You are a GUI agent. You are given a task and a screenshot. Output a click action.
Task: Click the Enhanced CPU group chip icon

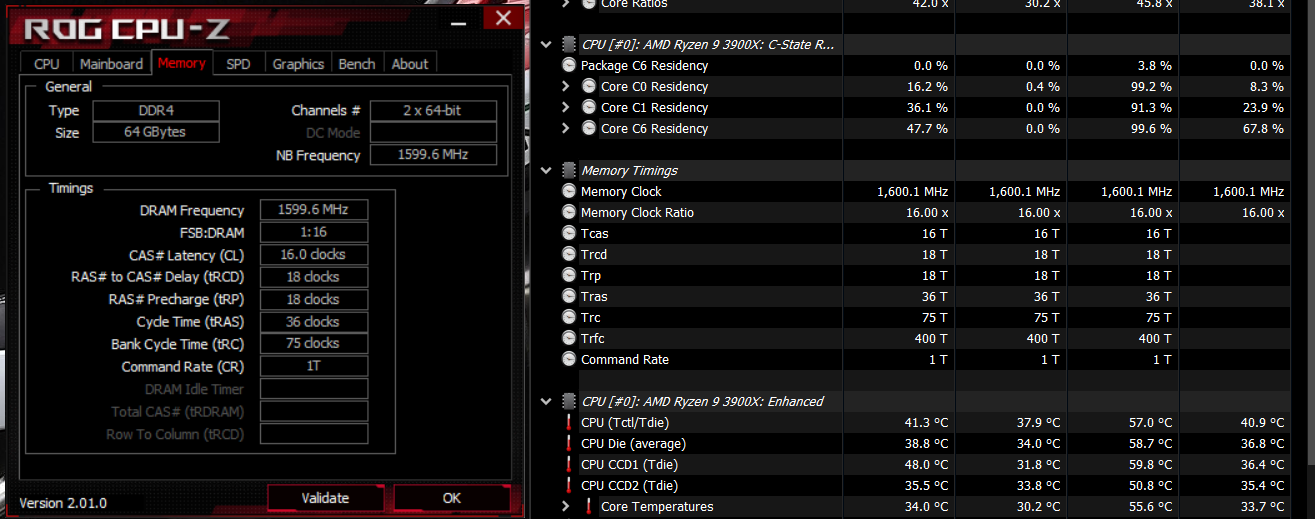569,401
